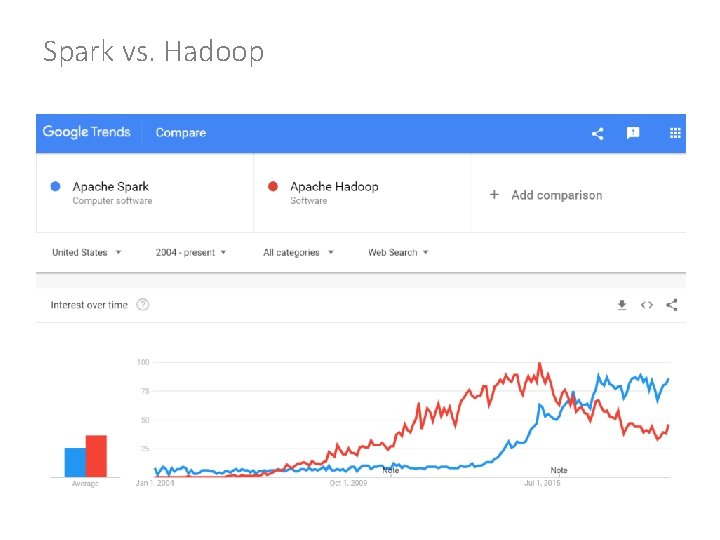Image resolution: width=720 pixels, height=540 pixels.
Task: Select the Apache Spark search term
Action: coord(111,187)
